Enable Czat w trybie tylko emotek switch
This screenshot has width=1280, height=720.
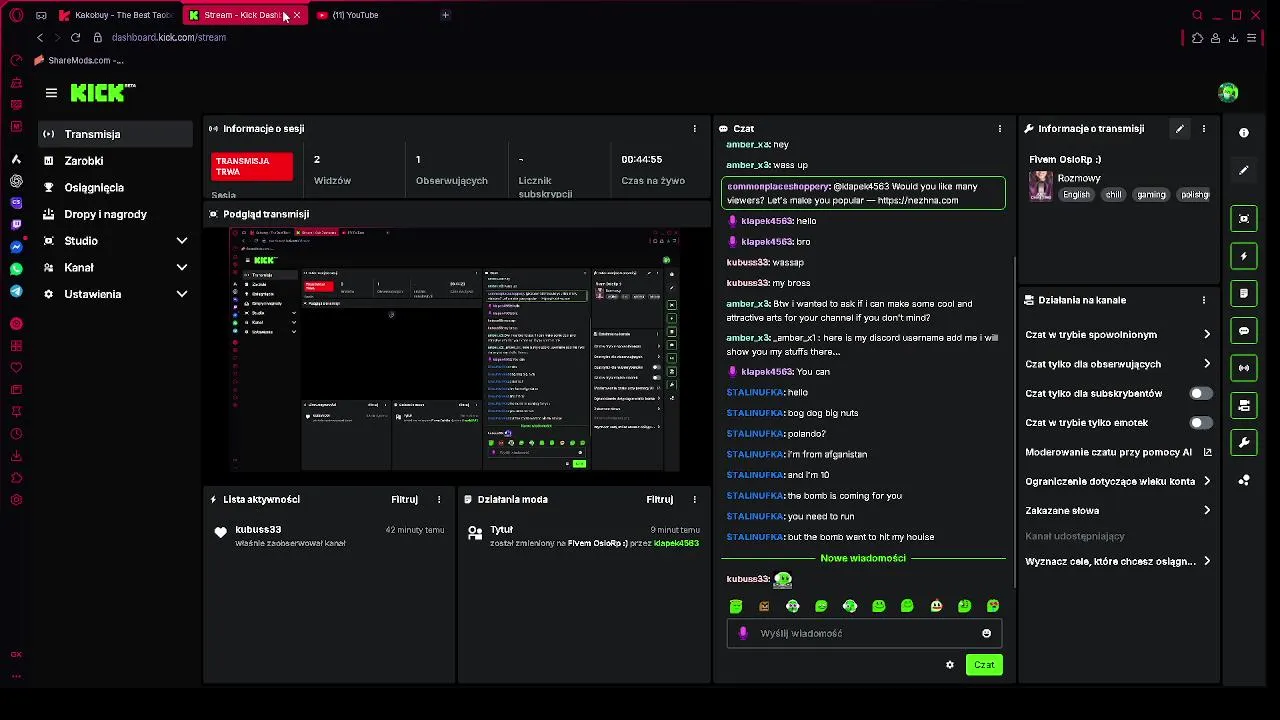point(1201,423)
